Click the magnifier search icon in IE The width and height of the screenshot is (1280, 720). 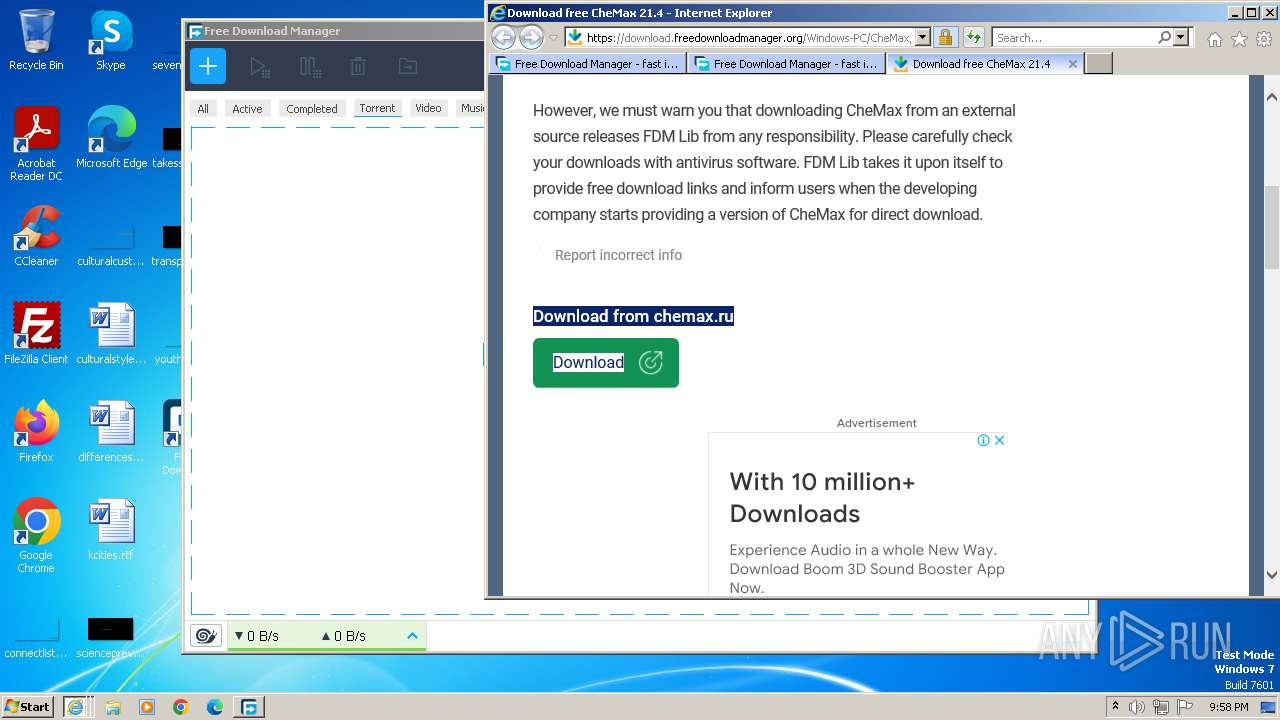(1164, 38)
